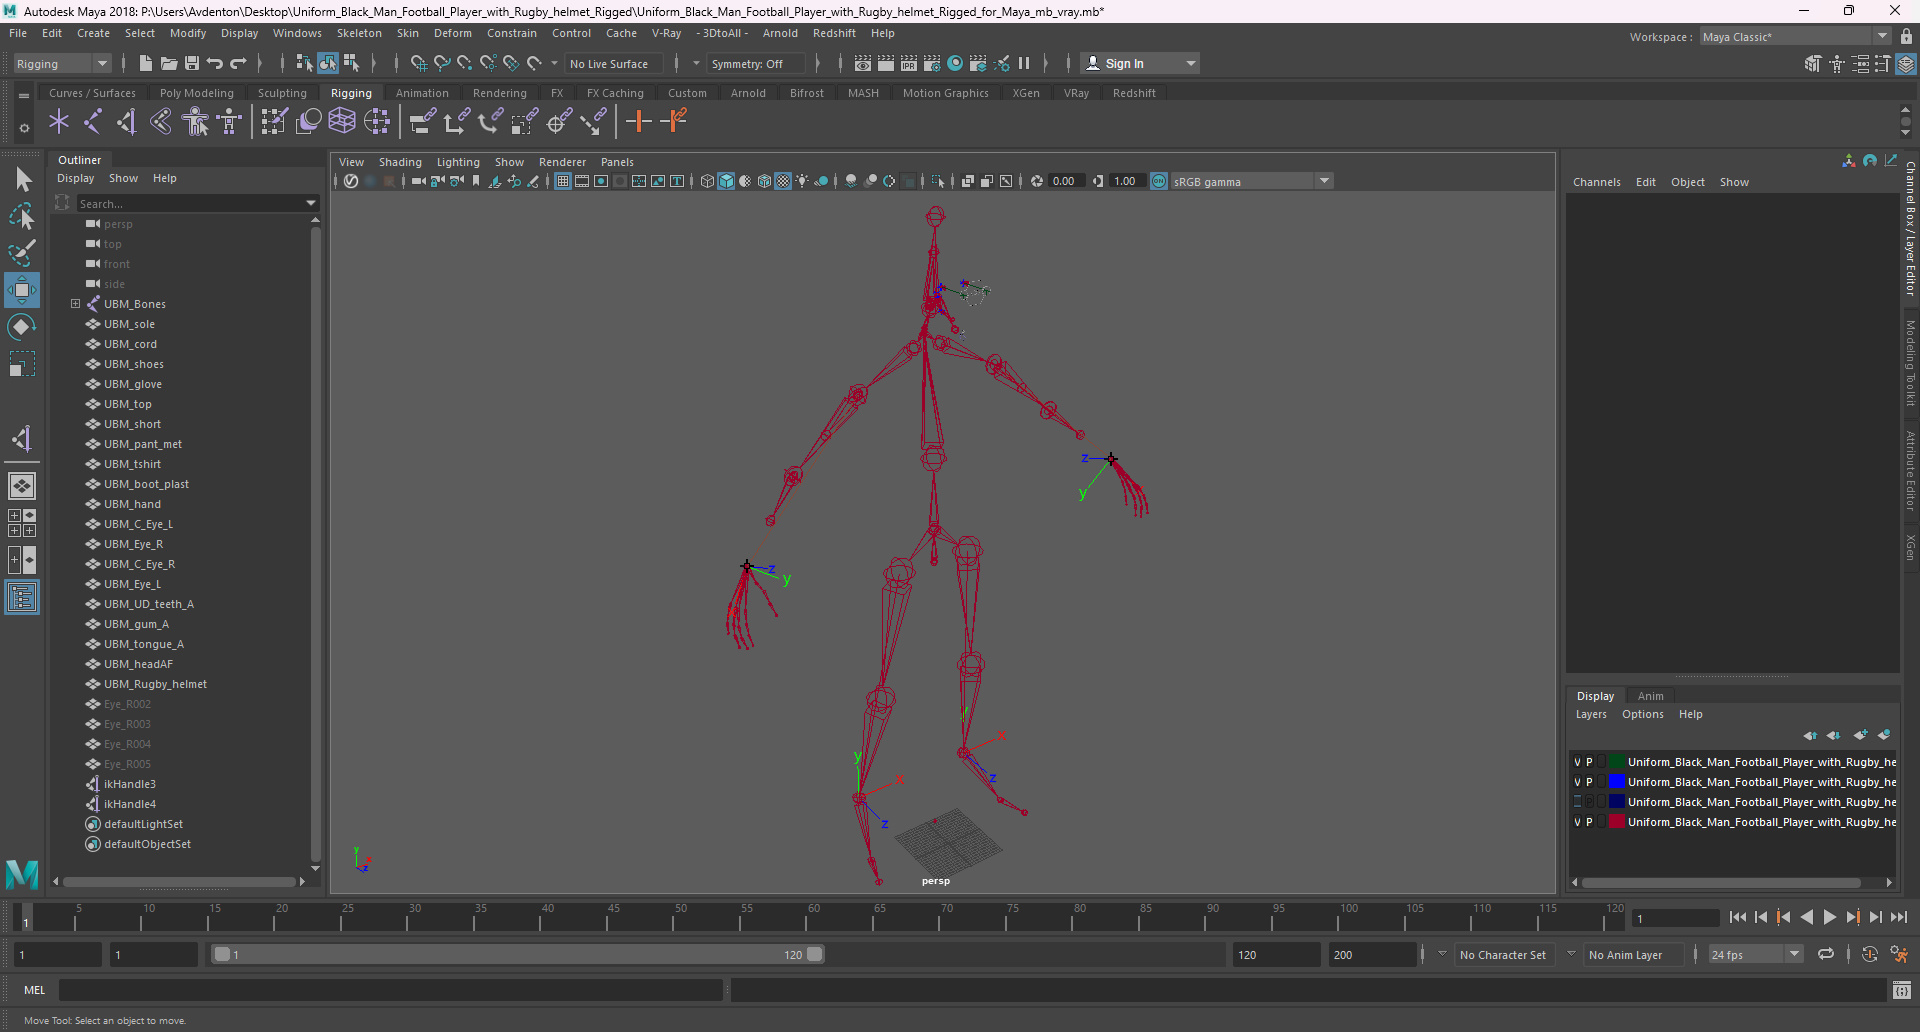Toggle textured display checker icon

(x=783, y=181)
